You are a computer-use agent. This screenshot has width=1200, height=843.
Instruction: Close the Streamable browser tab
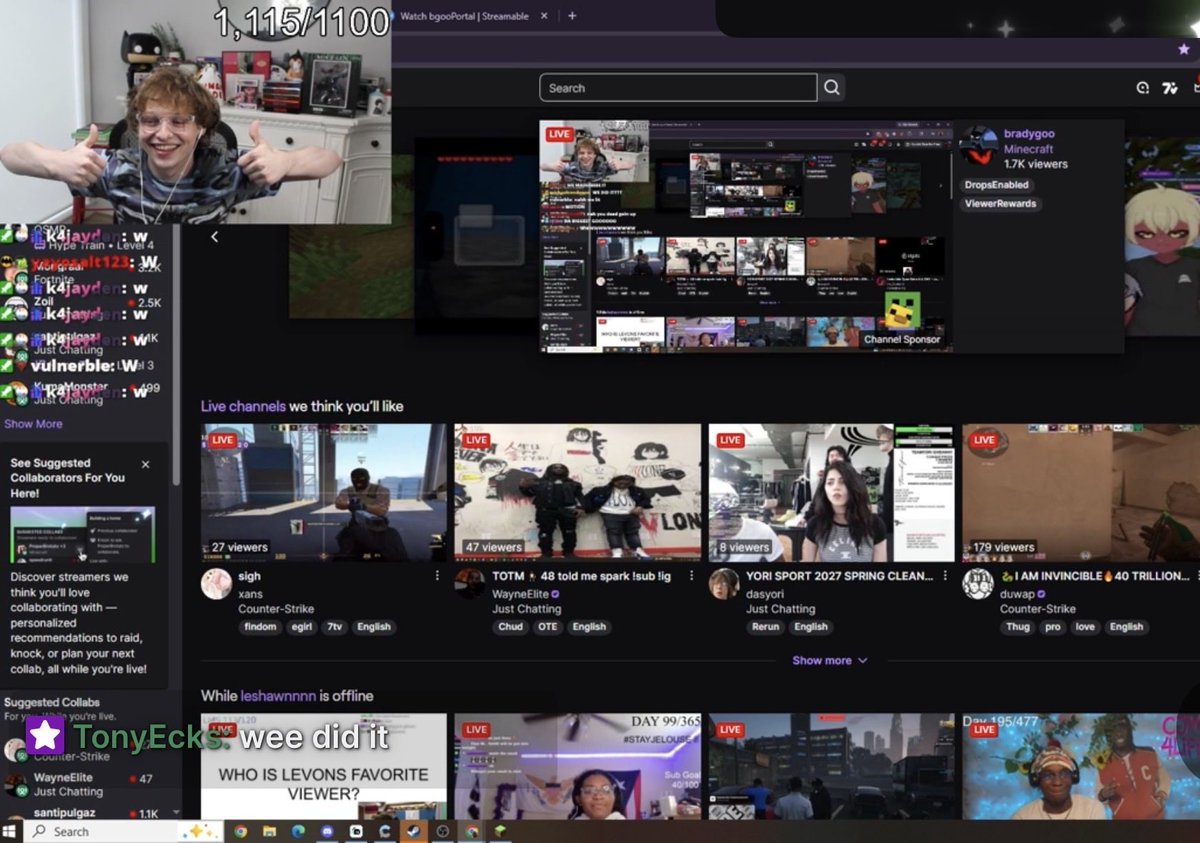point(544,16)
